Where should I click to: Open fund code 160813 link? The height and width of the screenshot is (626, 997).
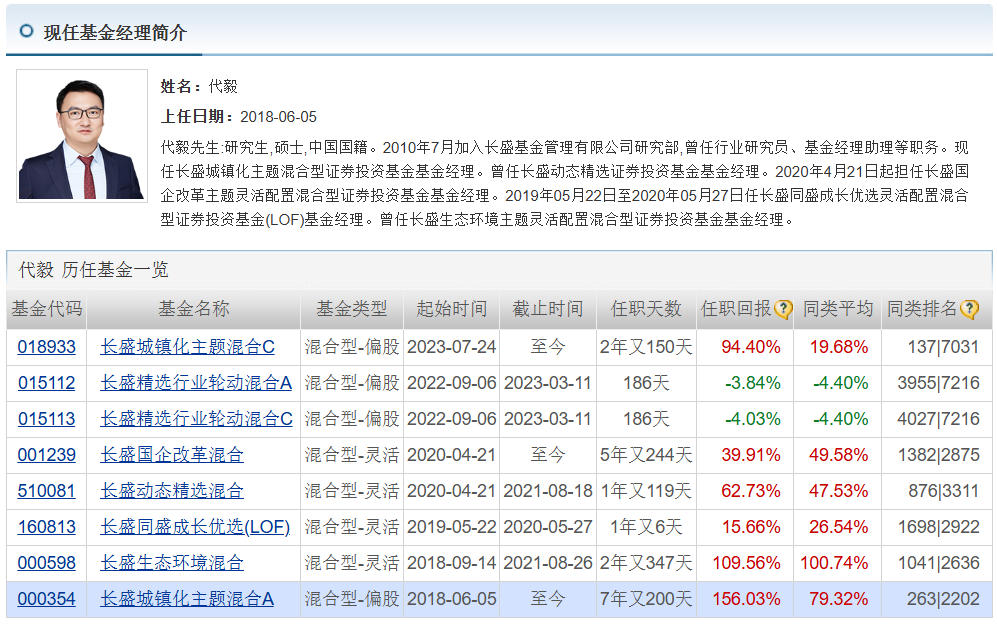[x=46, y=527]
